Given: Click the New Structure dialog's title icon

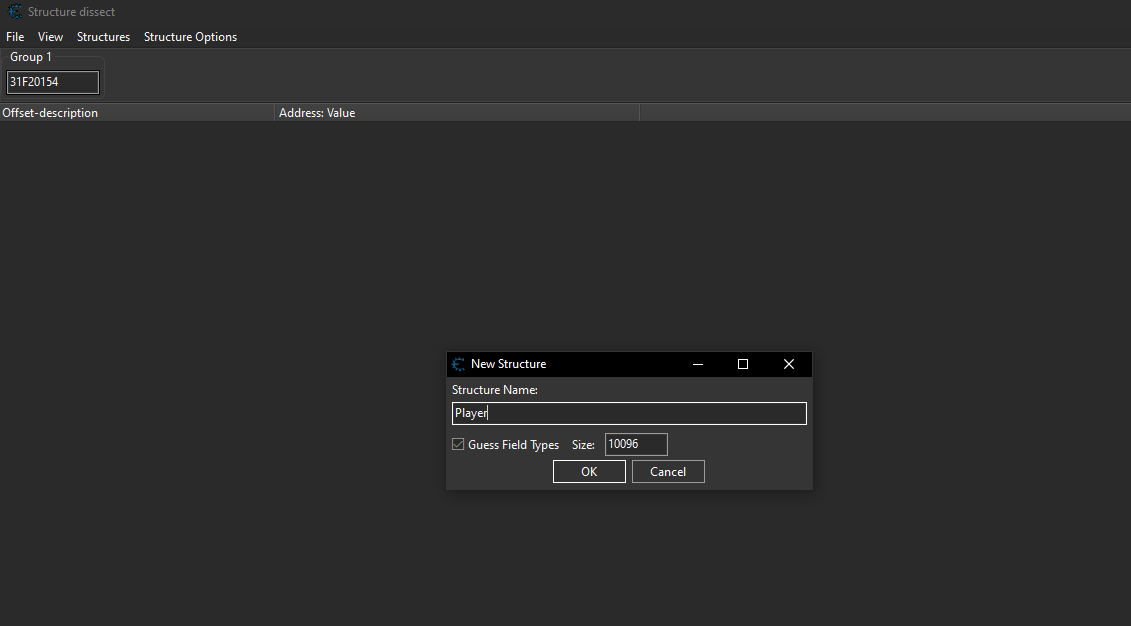Looking at the screenshot, I should pos(459,364).
